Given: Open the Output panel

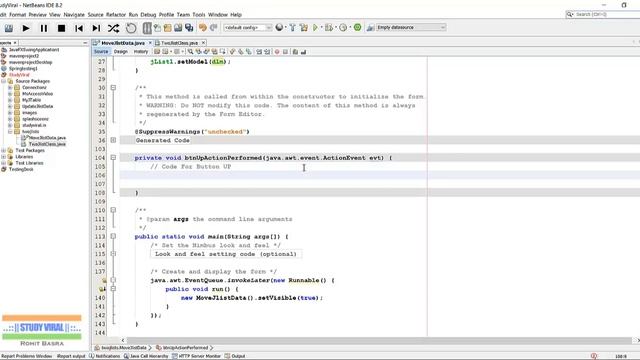Looking at the screenshot, I should (x=235, y=356).
